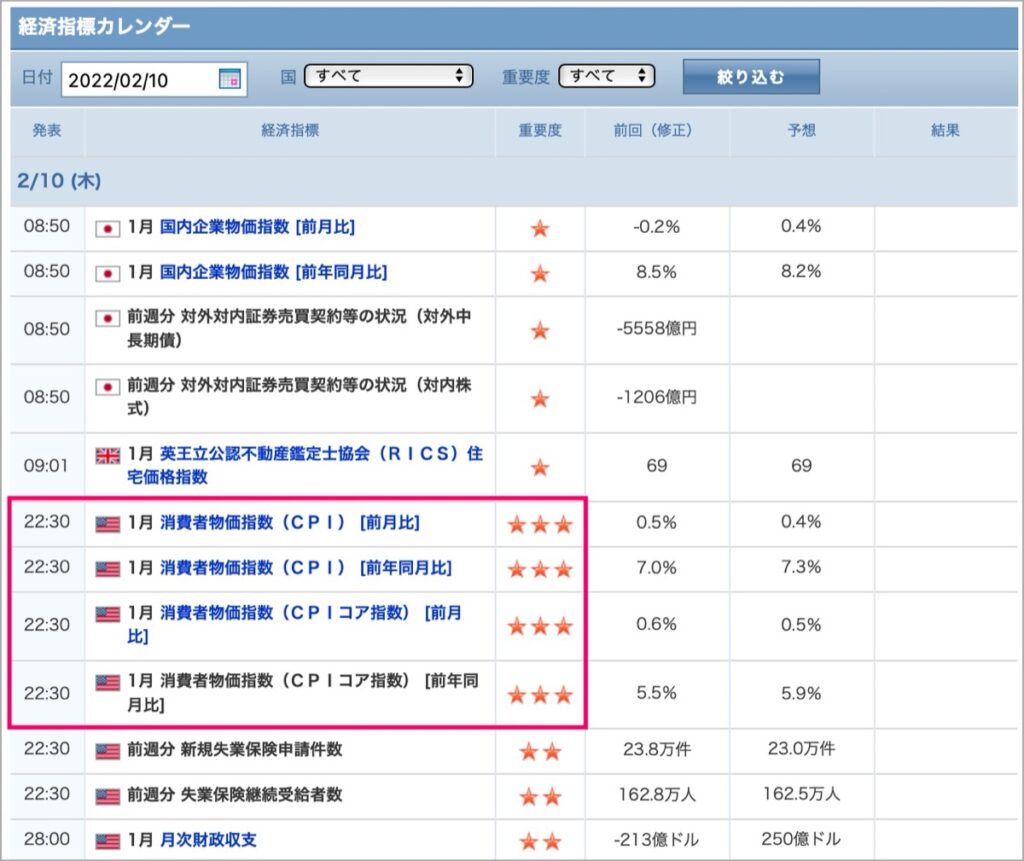Click the 結果 column header
This screenshot has width=1024, height=861.
[946, 131]
